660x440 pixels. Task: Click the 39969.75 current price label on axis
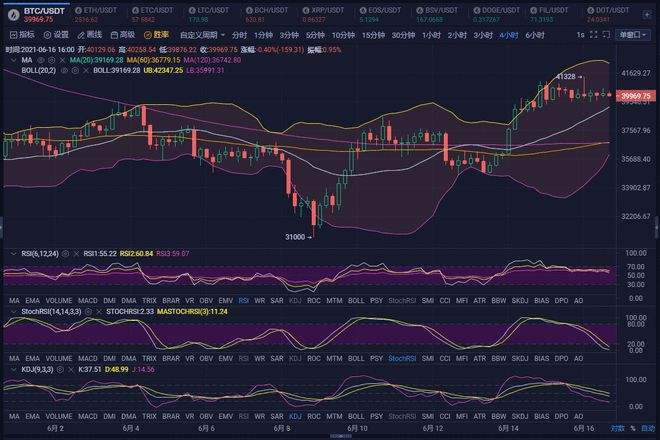(636, 96)
